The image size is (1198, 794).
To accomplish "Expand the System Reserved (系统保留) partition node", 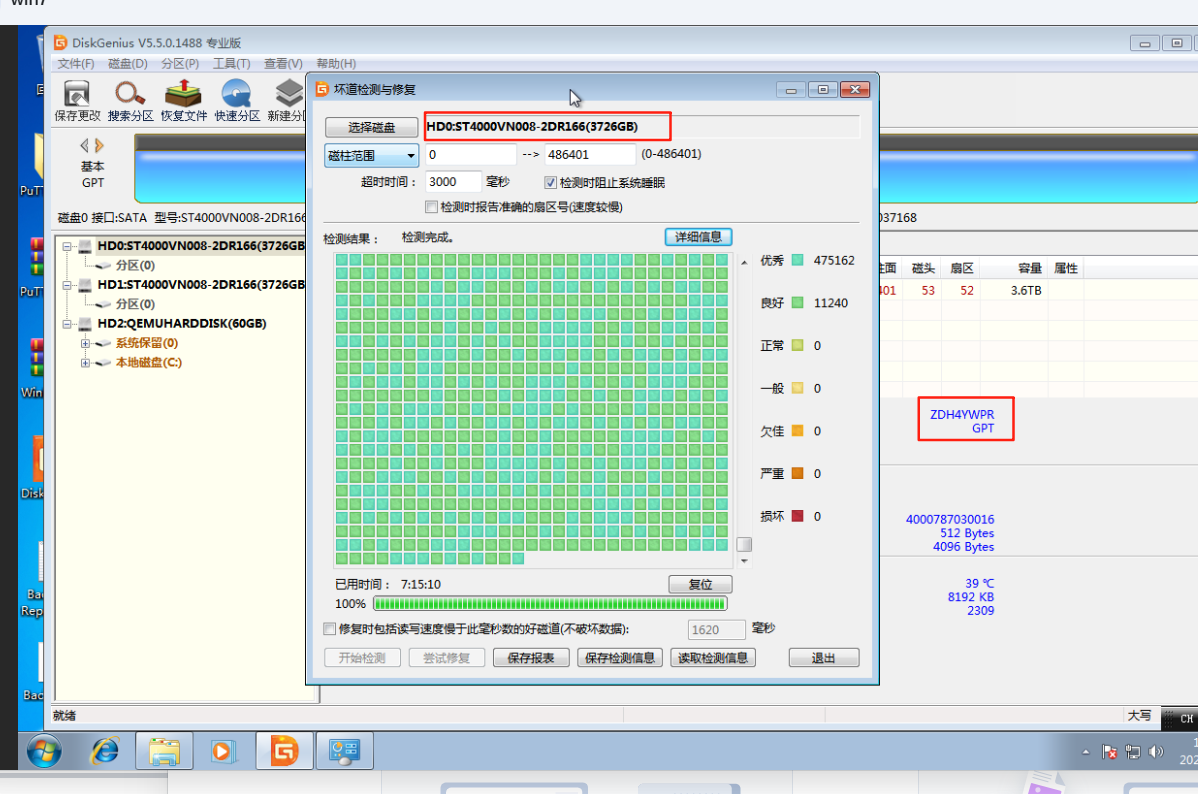I will click(x=85, y=343).
